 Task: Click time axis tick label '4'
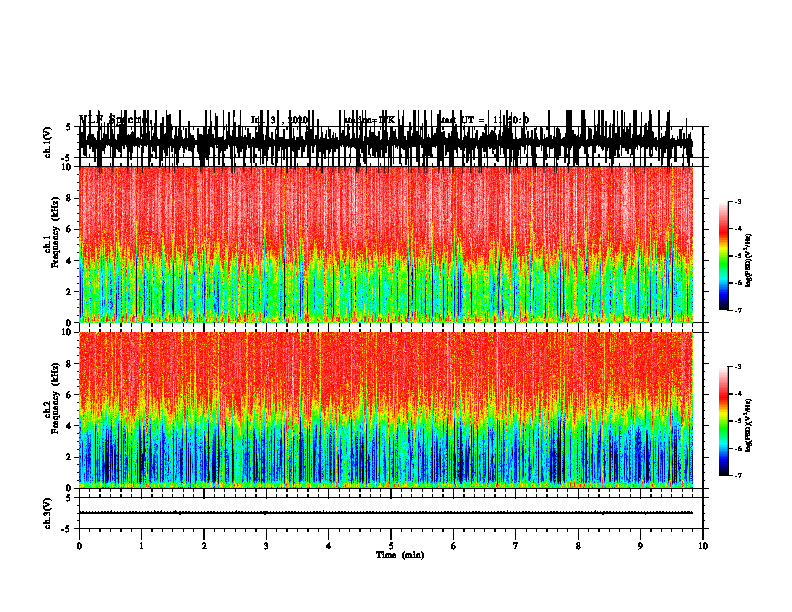[329, 546]
